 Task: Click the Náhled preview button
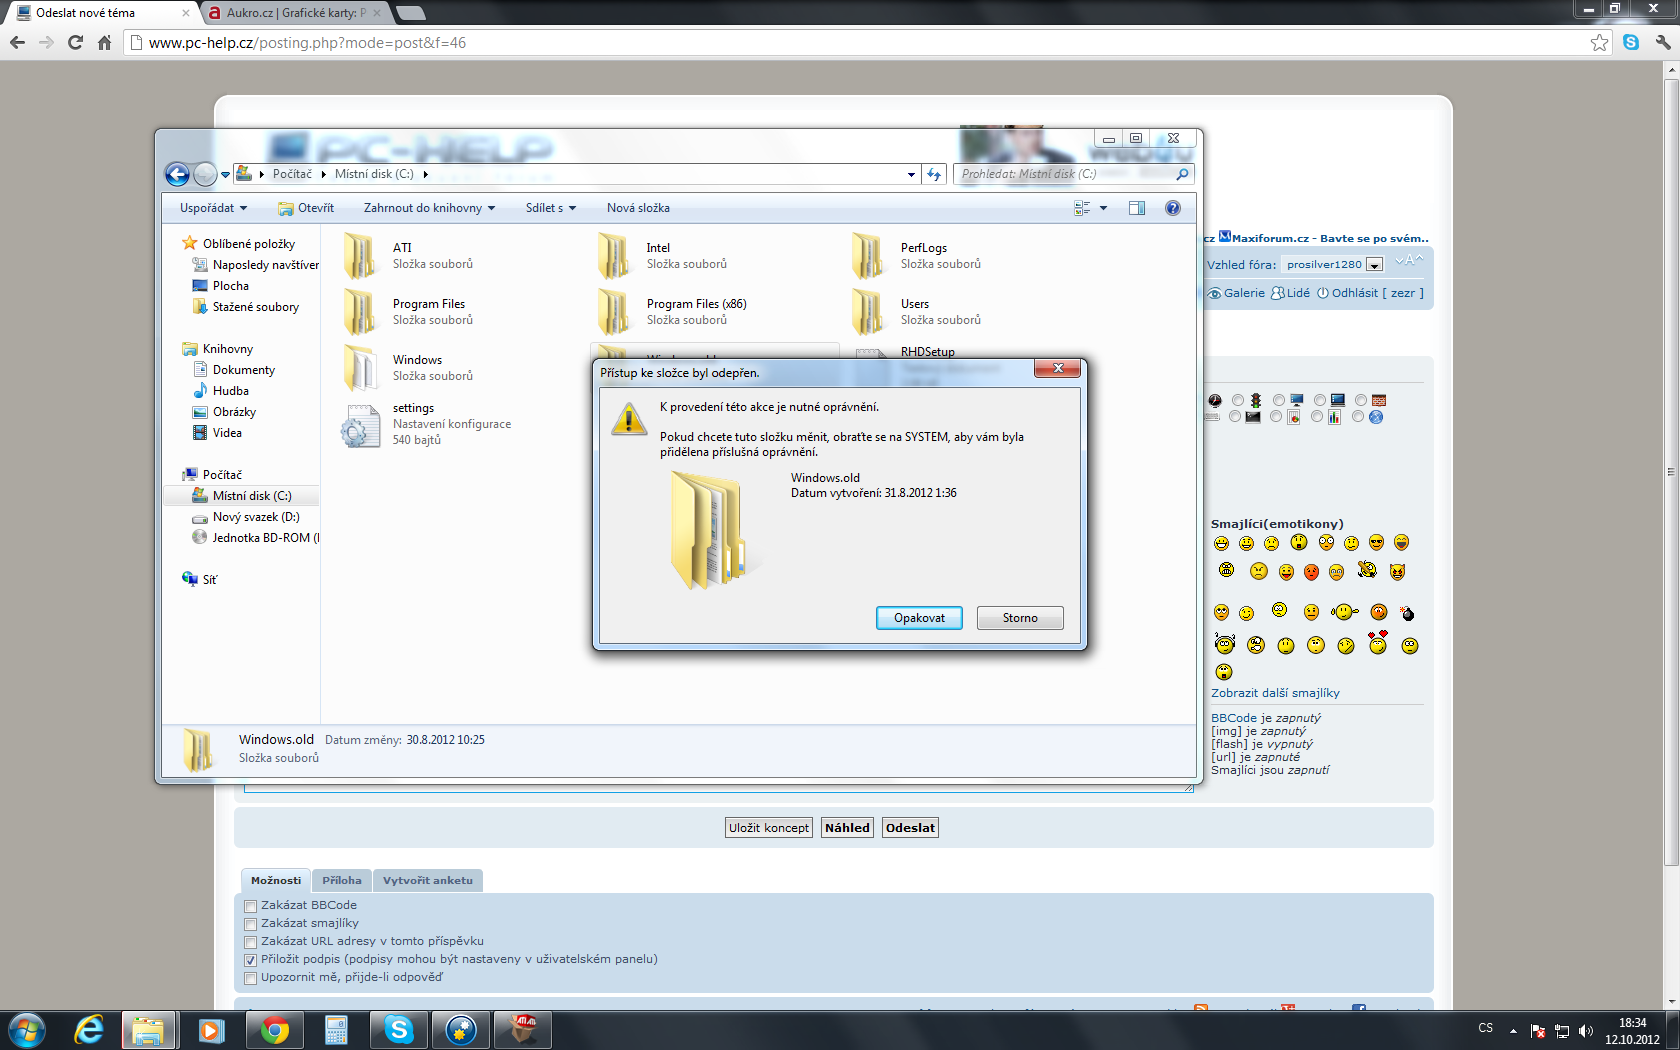(847, 828)
